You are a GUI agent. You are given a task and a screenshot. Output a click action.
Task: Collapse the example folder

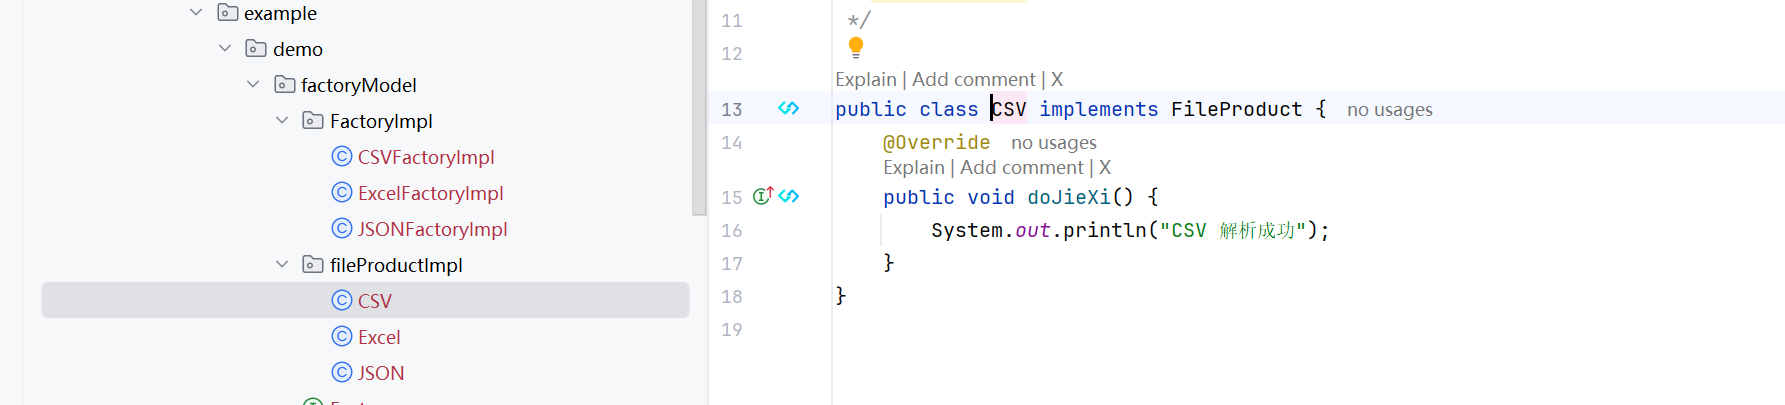tap(196, 13)
